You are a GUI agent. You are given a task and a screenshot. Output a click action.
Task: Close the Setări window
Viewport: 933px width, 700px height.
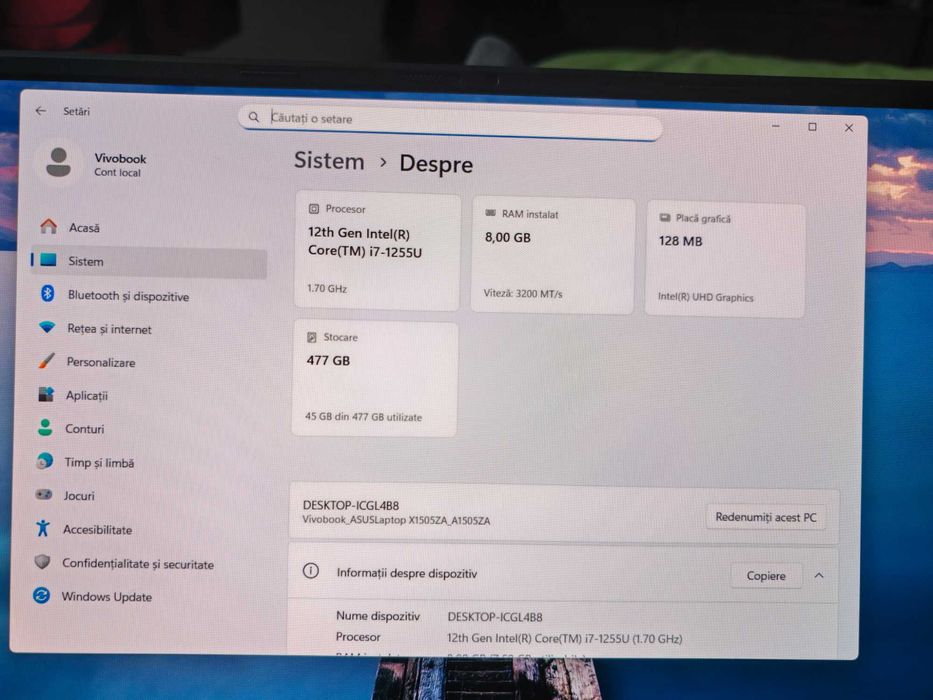849,128
